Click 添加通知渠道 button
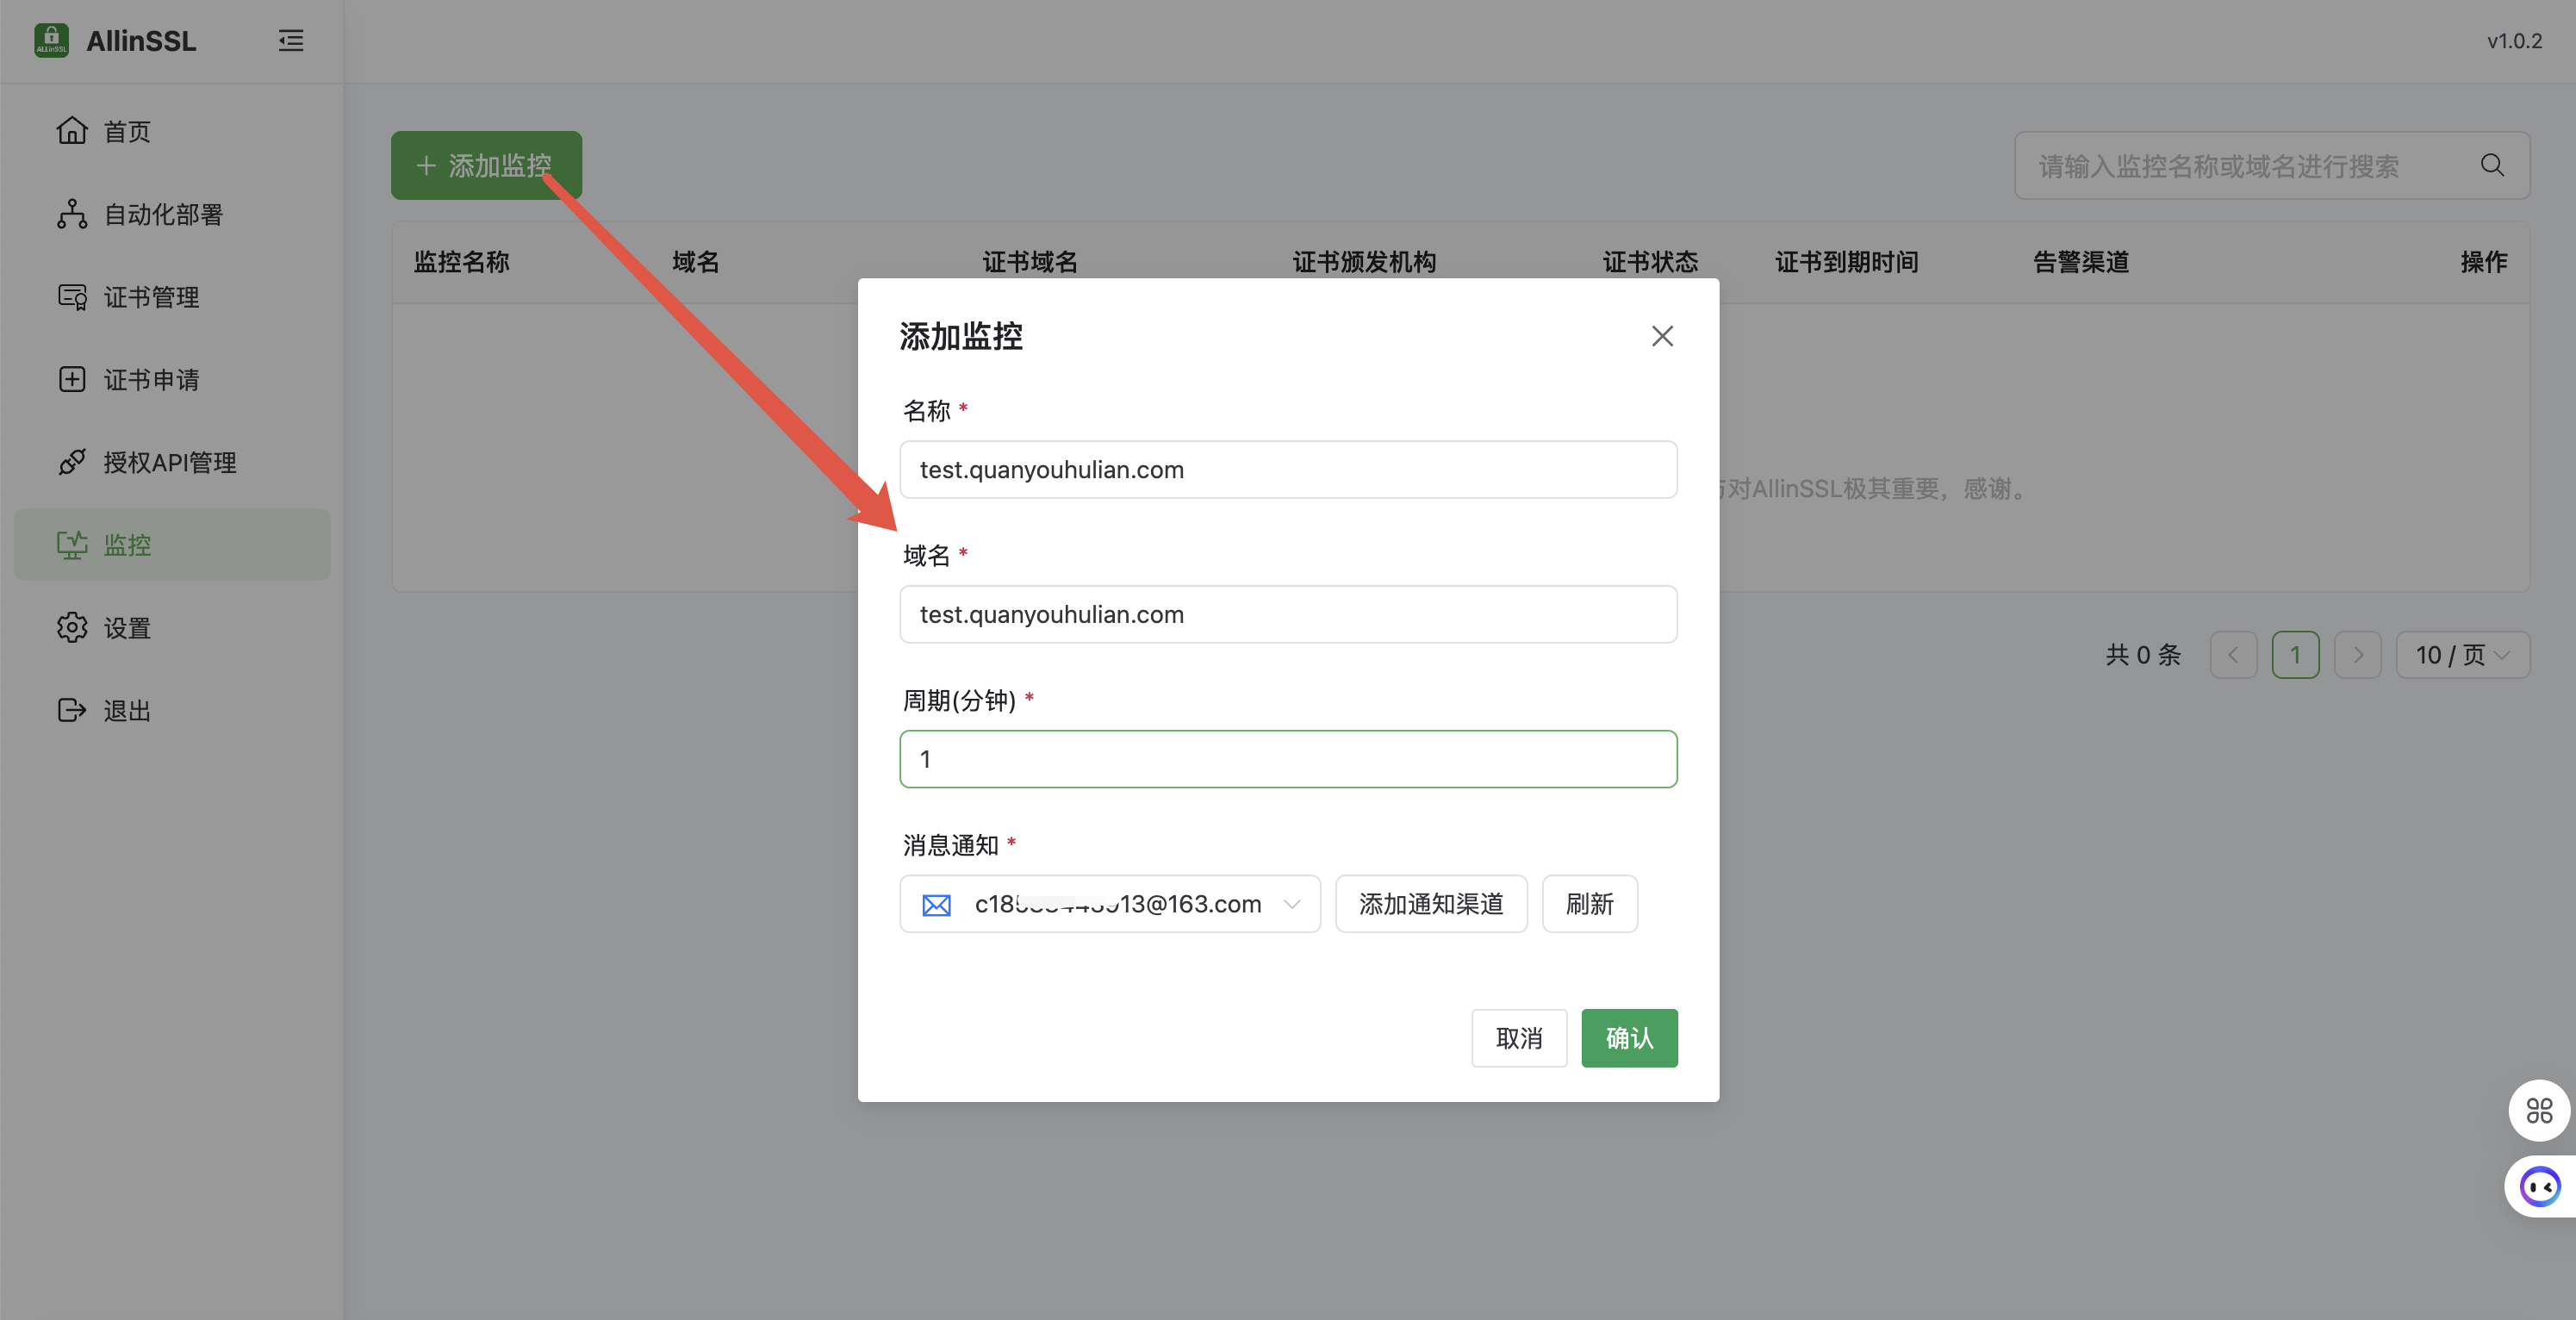 pos(1430,905)
